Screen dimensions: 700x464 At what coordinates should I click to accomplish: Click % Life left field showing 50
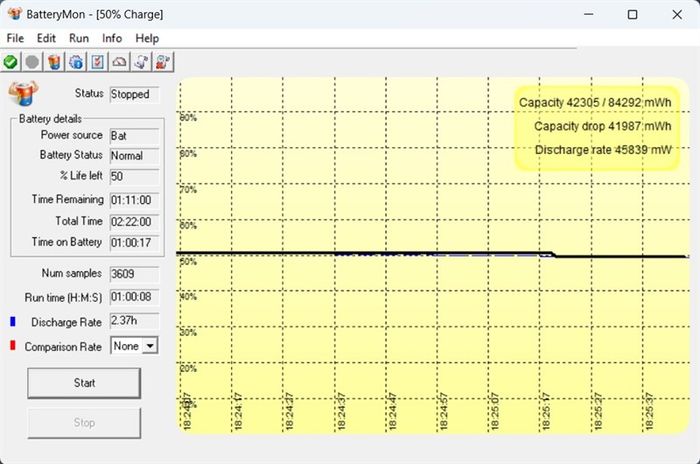coord(134,176)
